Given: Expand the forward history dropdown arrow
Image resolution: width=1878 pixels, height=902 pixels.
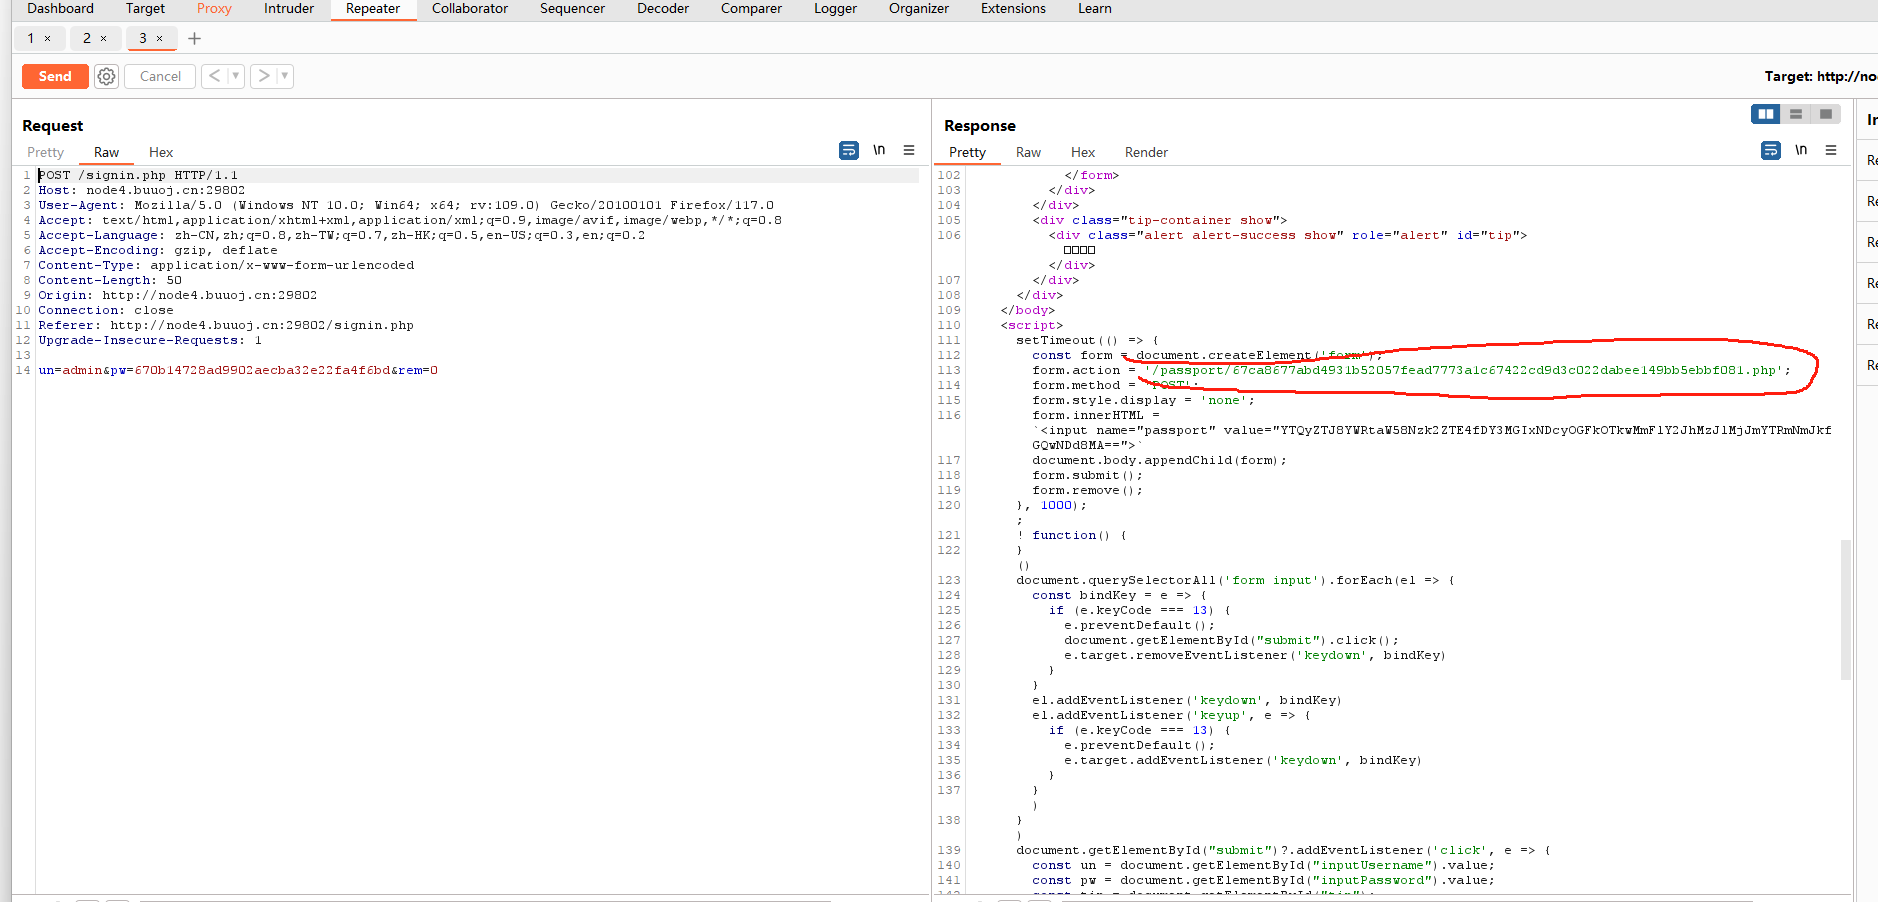Looking at the screenshot, I should [x=285, y=76].
